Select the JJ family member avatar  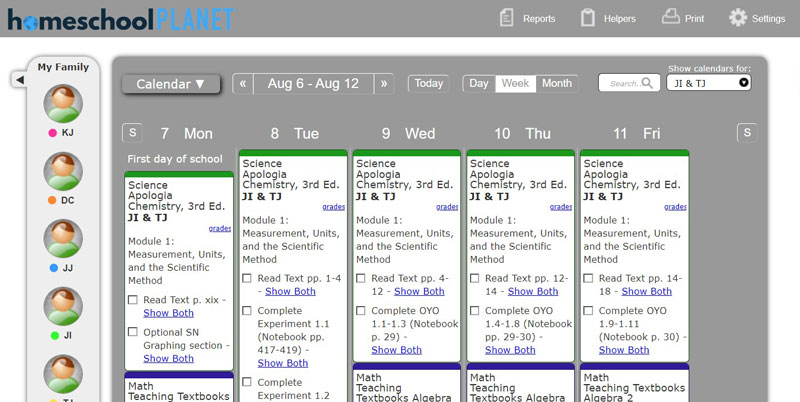pyautogui.click(x=63, y=239)
